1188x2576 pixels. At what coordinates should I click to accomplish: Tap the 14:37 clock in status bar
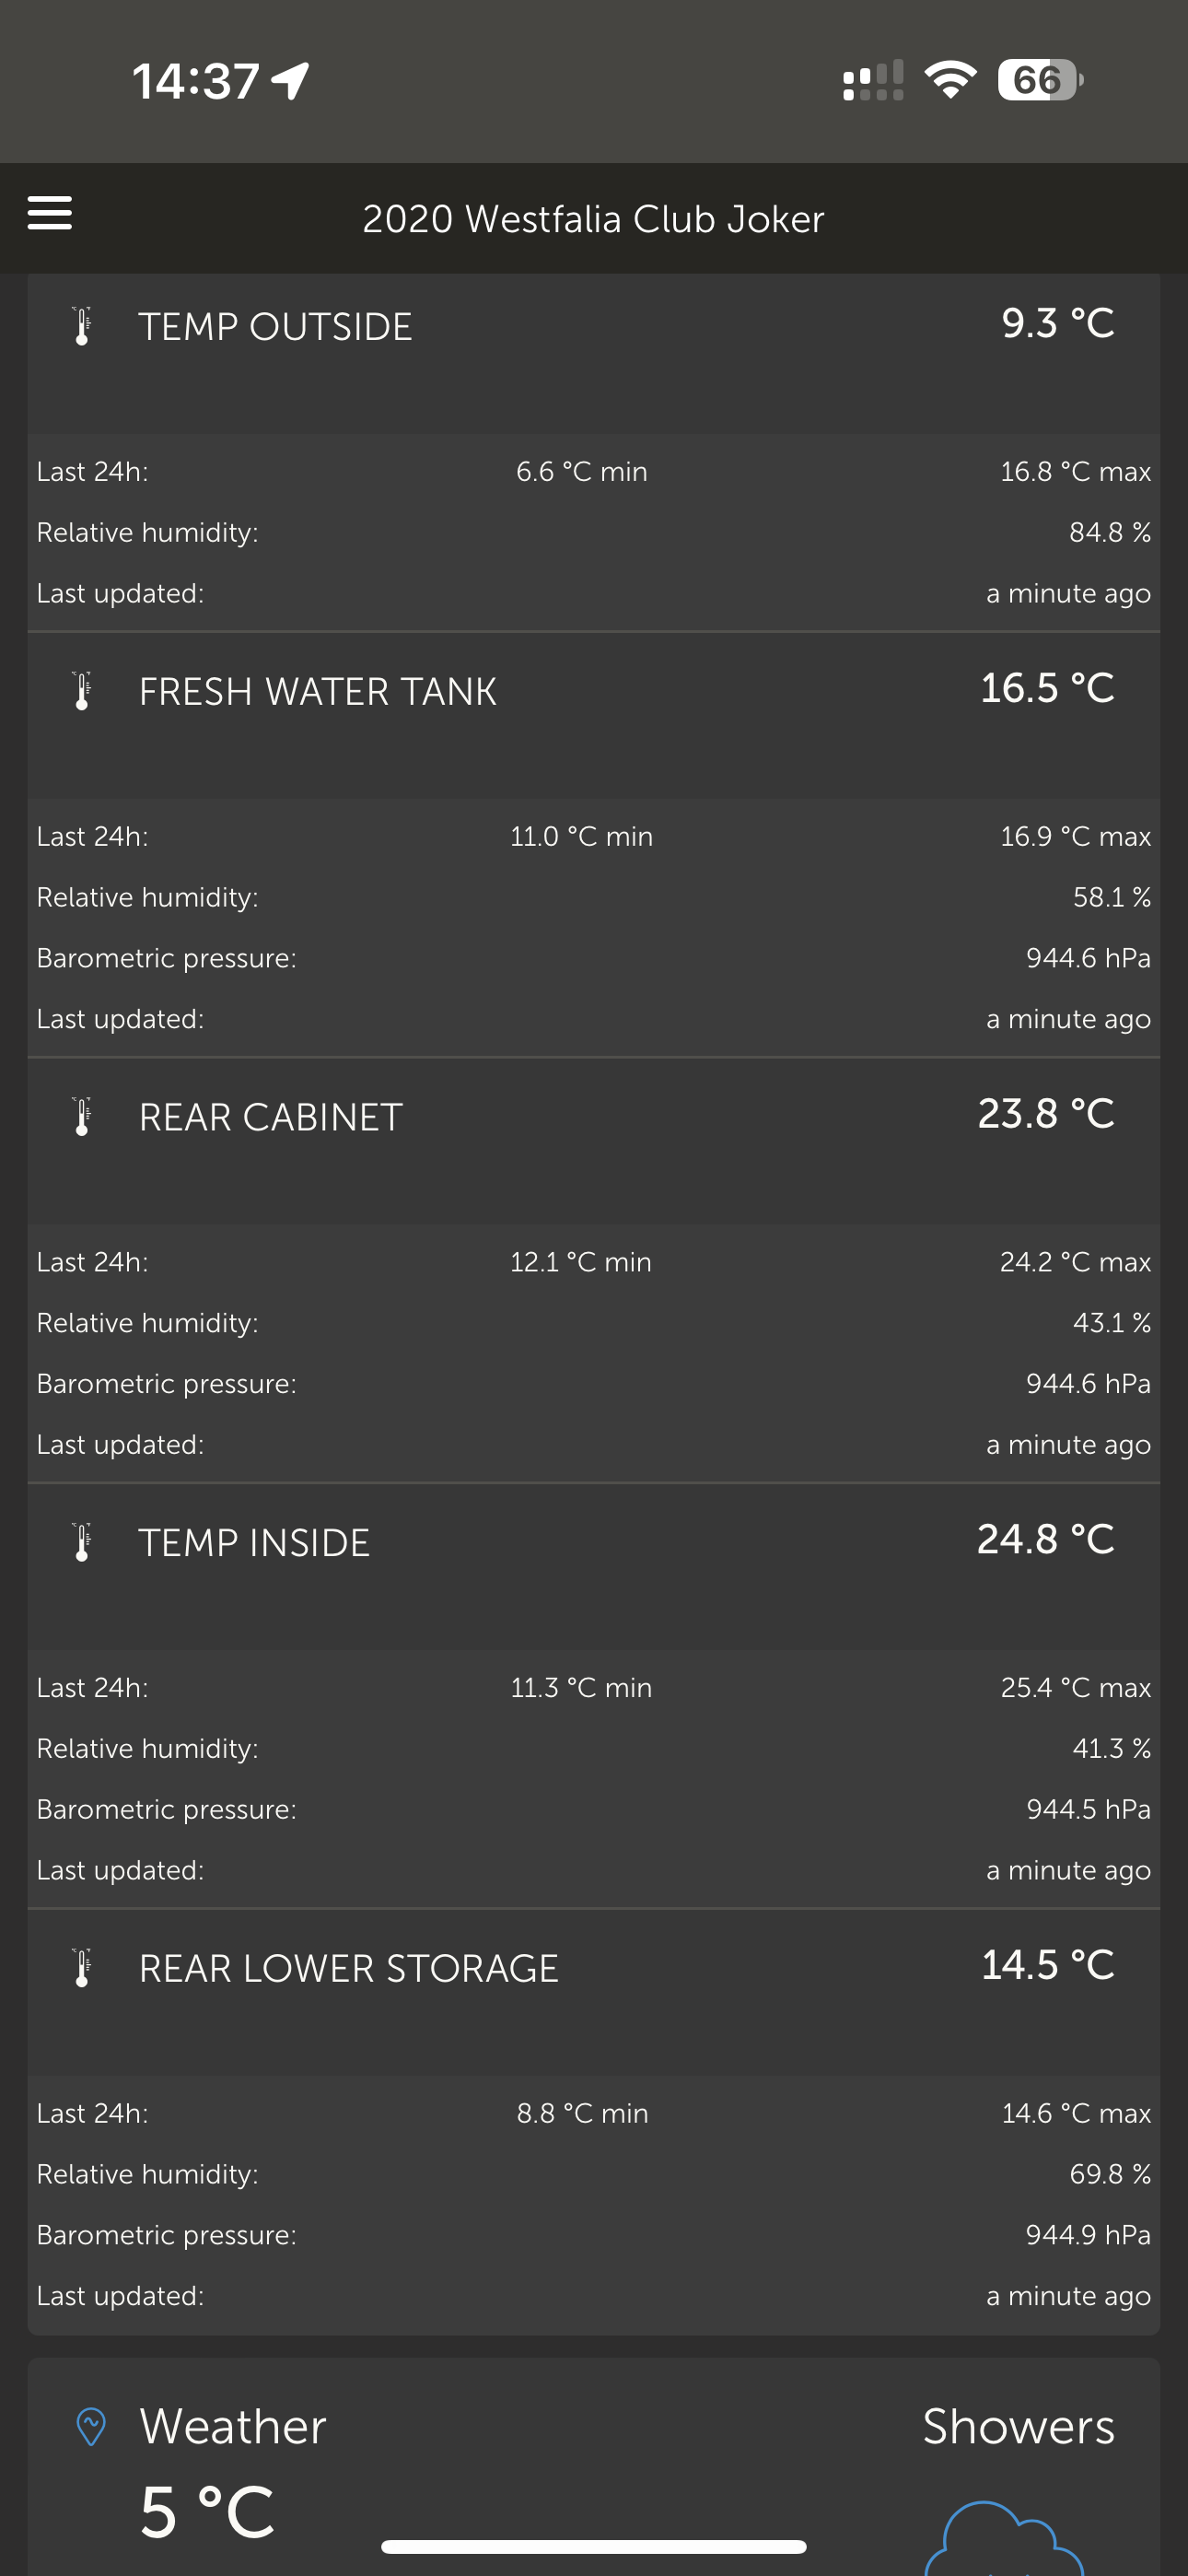click(x=196, y=81)
